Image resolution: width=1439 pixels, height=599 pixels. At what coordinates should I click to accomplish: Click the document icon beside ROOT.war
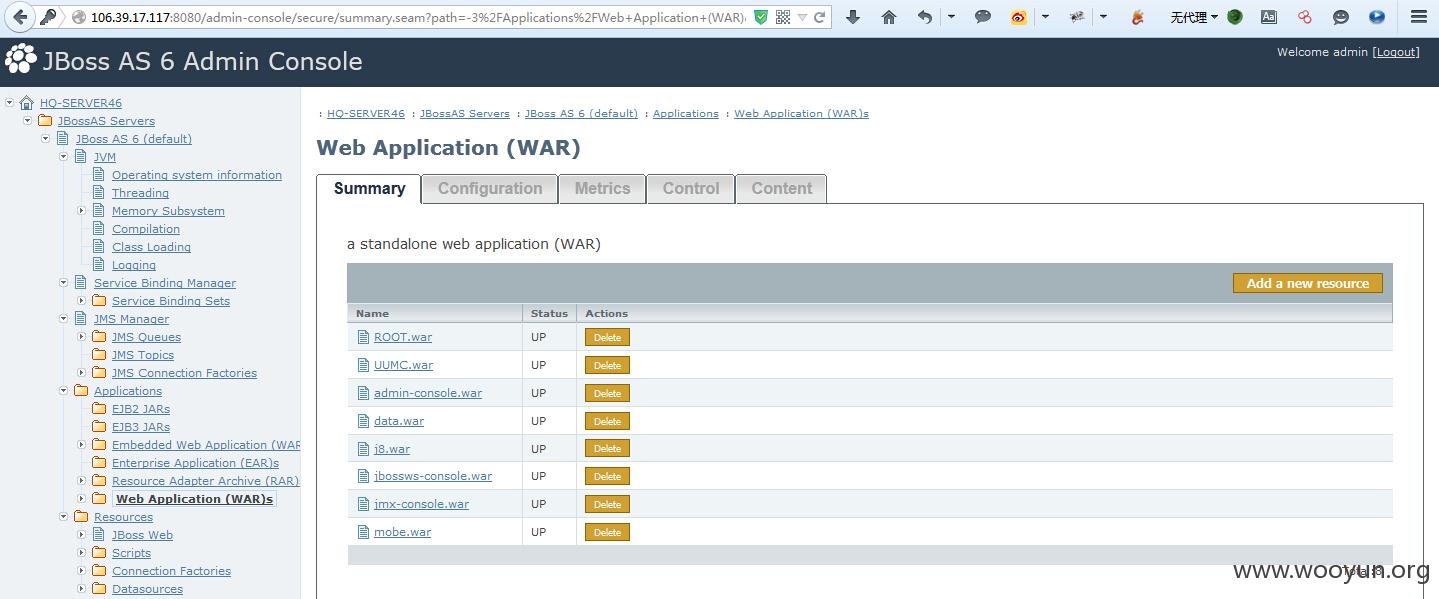coord(364,337)
